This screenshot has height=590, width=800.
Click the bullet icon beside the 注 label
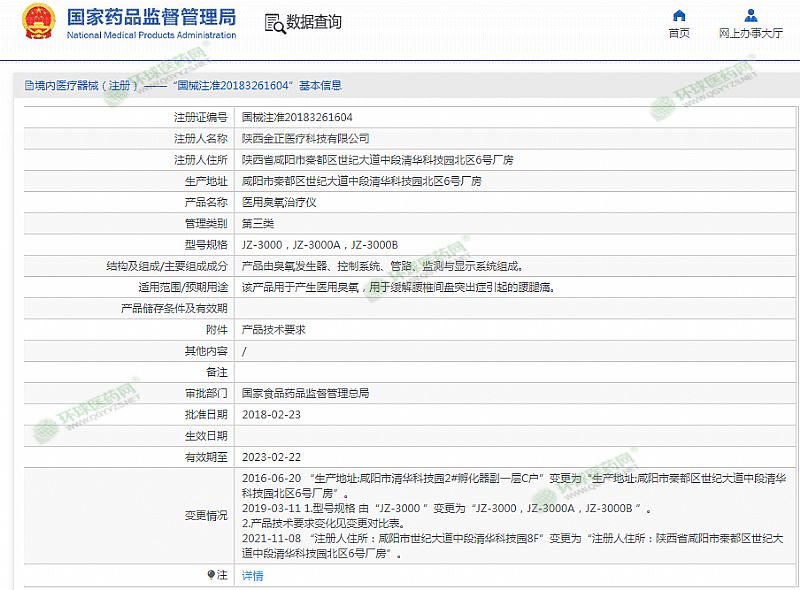[x=211, y=575]
